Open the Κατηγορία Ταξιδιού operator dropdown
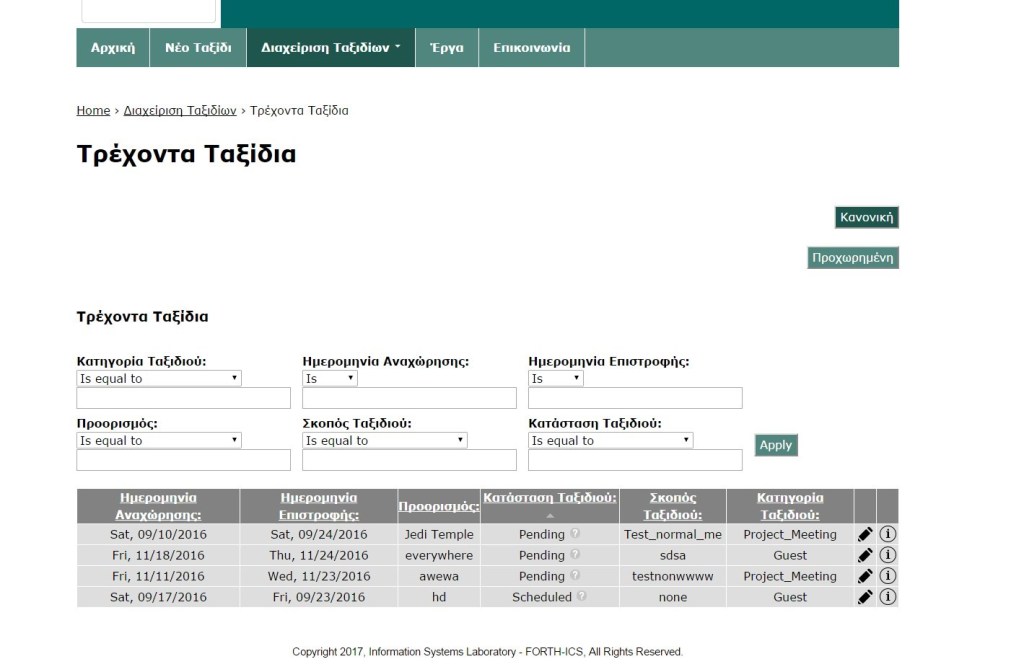 click(x=159, y=379)
